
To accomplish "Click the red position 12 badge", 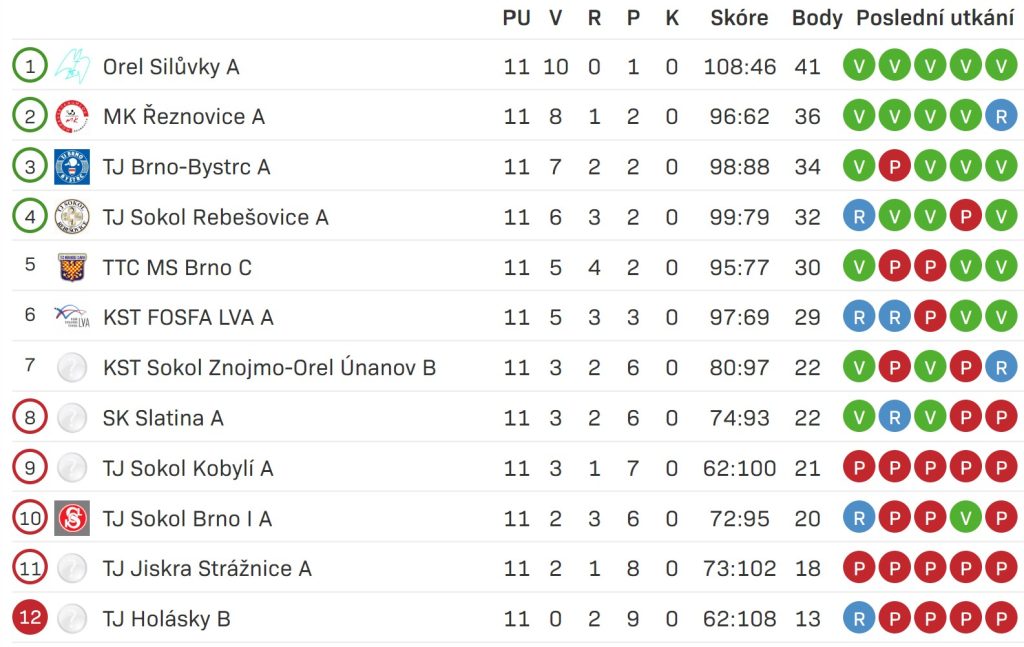I will (x=30, y=617).
